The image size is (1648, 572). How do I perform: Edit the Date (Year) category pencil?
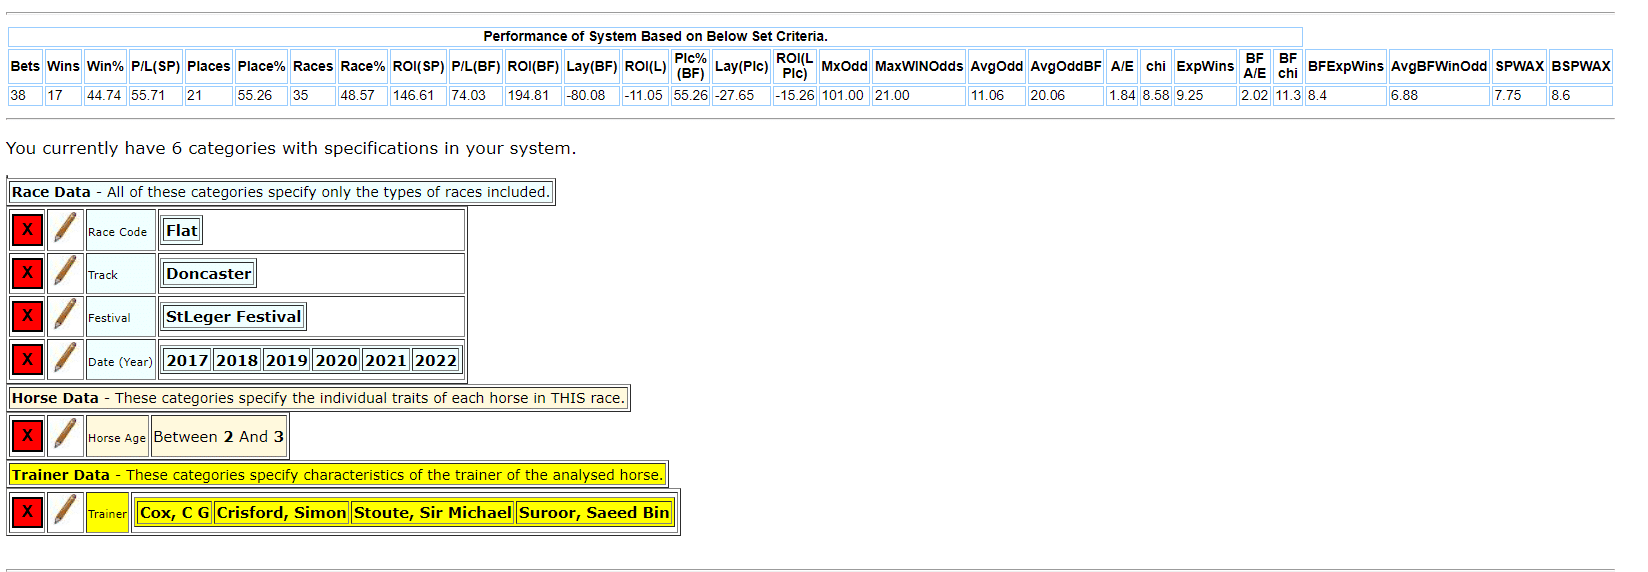coord(65,360)
